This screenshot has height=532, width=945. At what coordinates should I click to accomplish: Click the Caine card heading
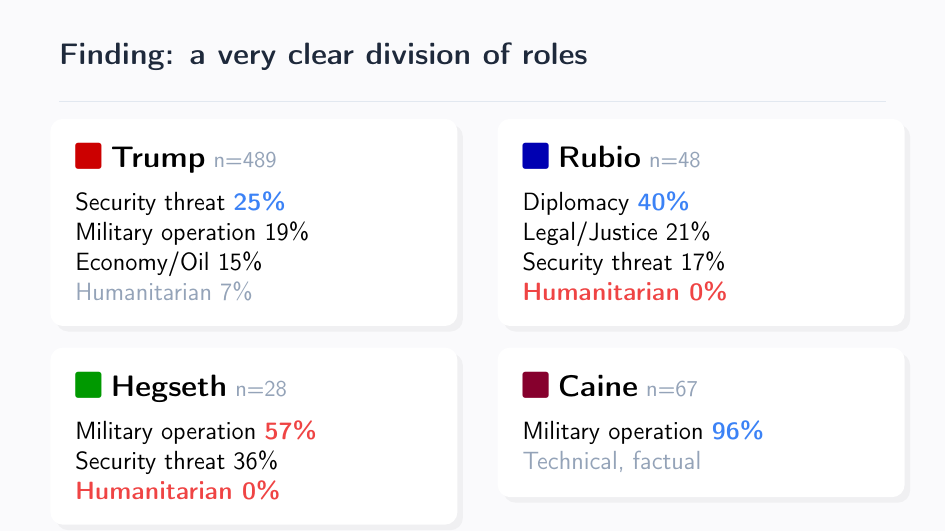(598, 386)
